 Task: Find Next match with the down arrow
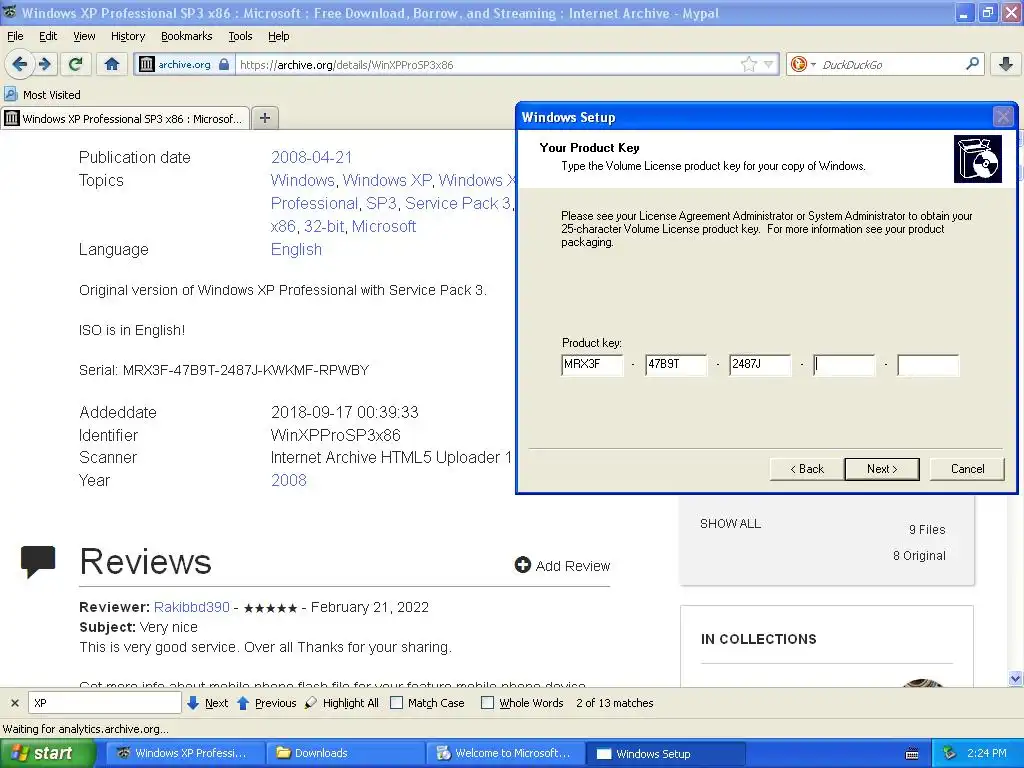coord(207,703)
